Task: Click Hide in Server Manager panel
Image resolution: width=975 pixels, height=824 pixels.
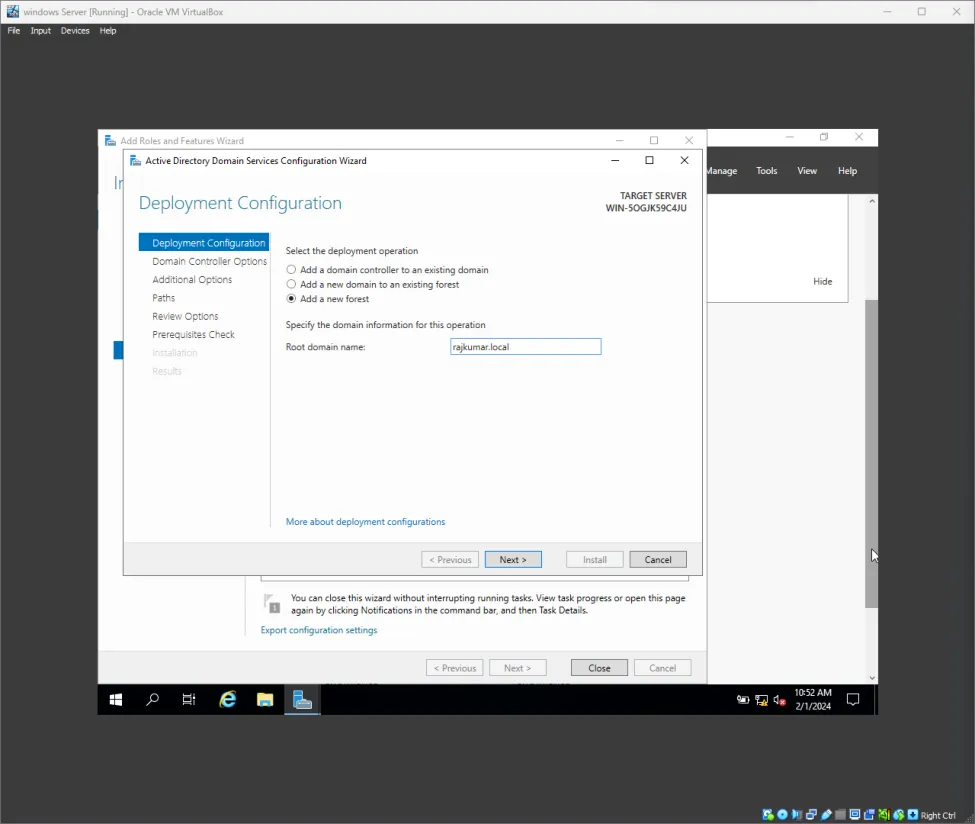Action: [822, 281]
